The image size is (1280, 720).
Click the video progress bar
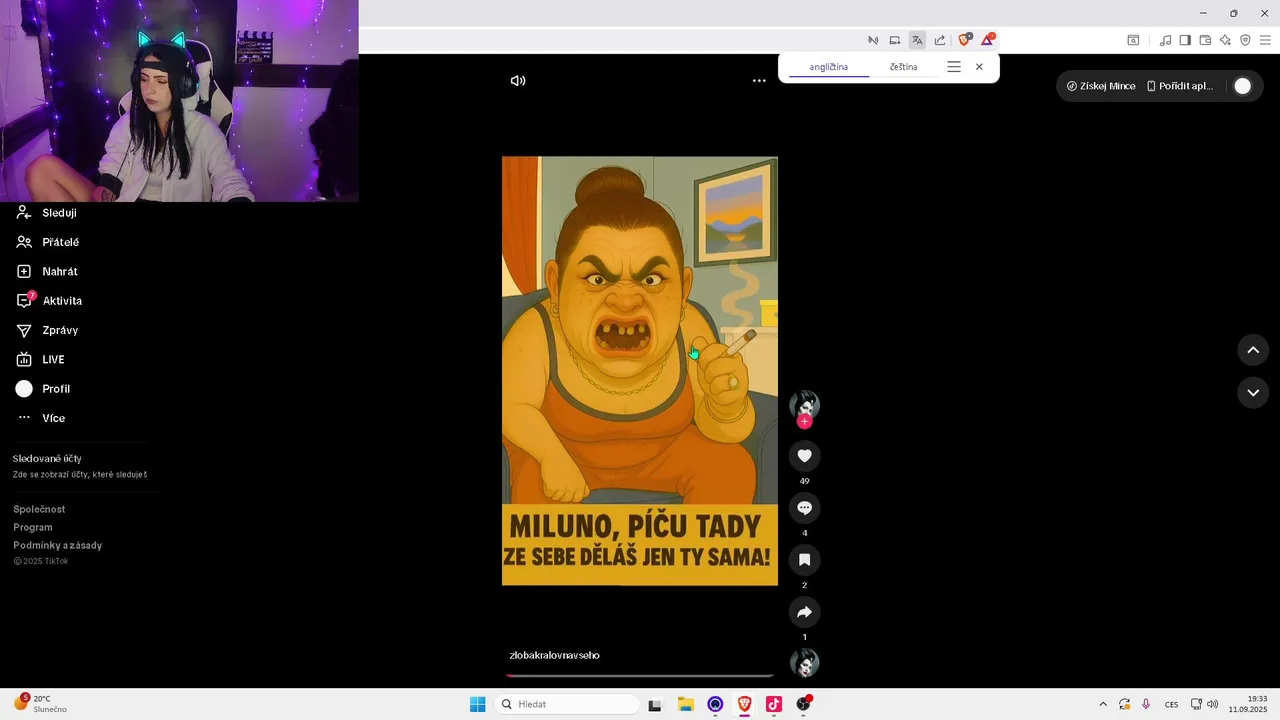(x=639, y=675)
